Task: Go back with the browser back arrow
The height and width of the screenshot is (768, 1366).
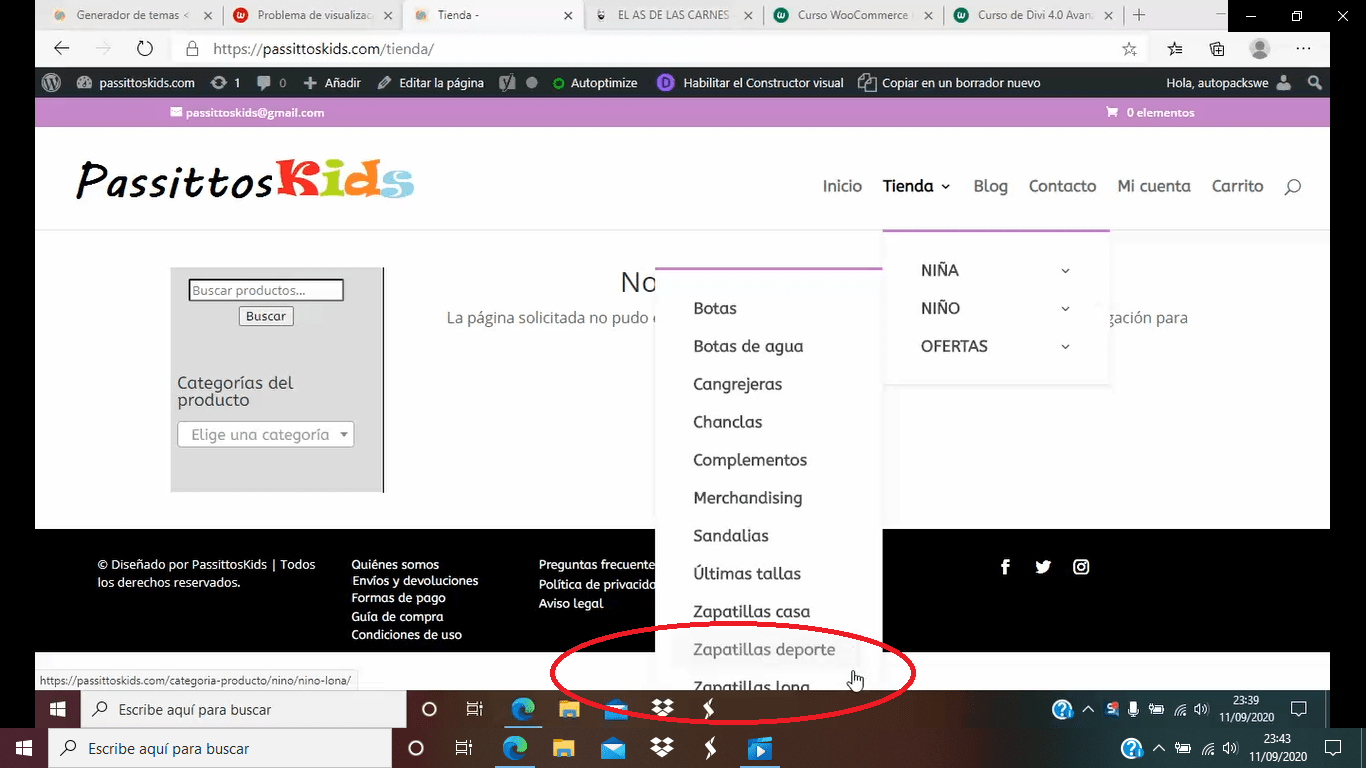Action: (x=62, y=48)
